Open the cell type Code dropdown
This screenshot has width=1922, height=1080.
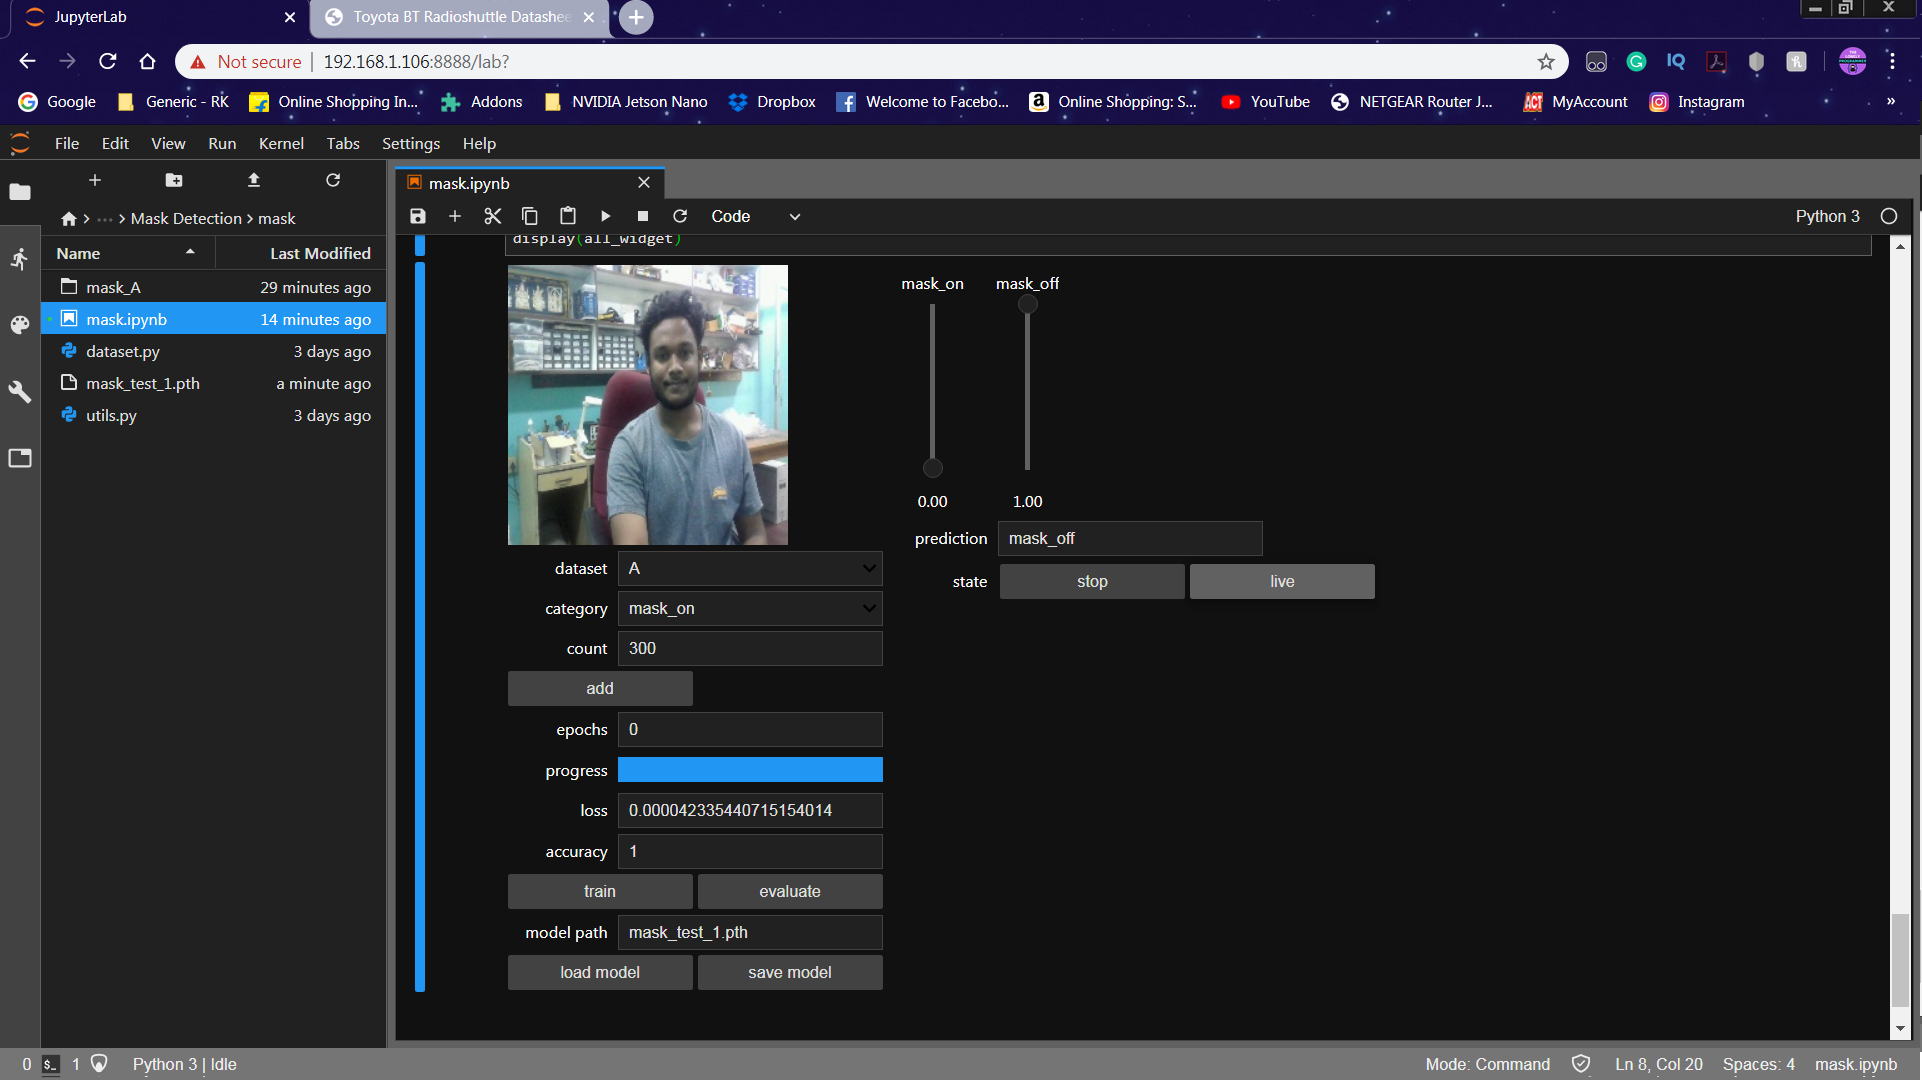pos(755,216)
